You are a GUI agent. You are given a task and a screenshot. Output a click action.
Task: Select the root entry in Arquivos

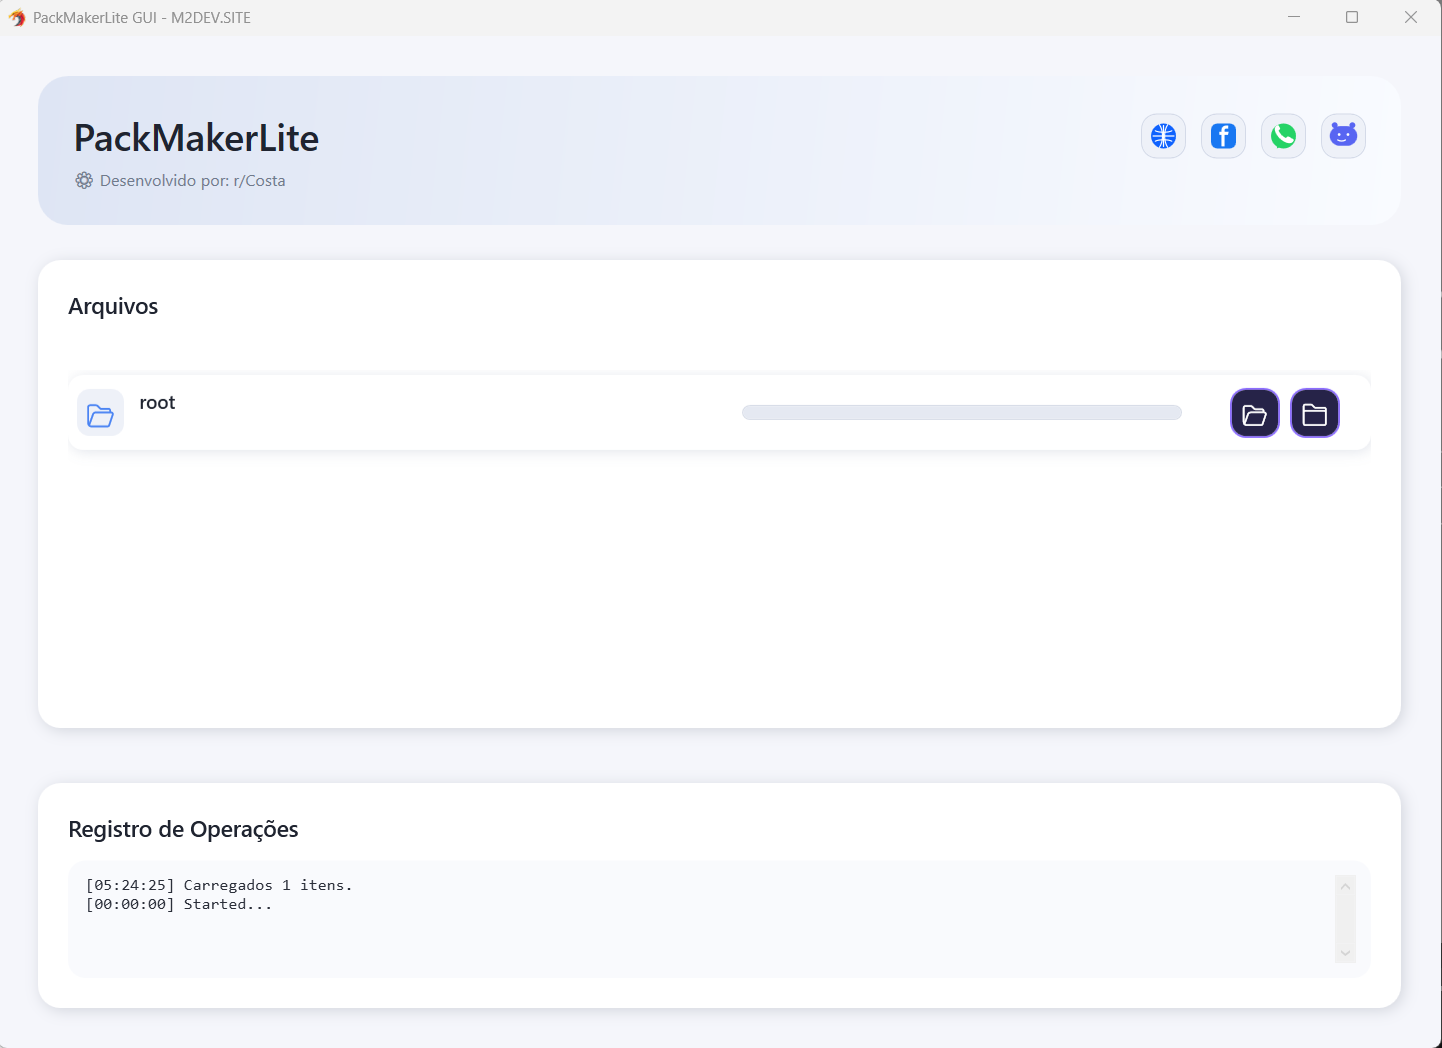point(157,402)
